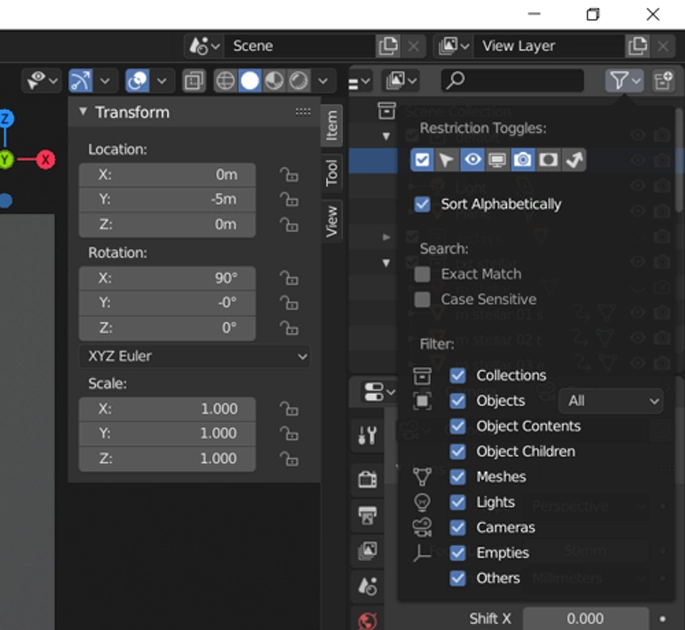
Task: Click the Add View Layer copy icon
Action: click(x=637, y=46)
